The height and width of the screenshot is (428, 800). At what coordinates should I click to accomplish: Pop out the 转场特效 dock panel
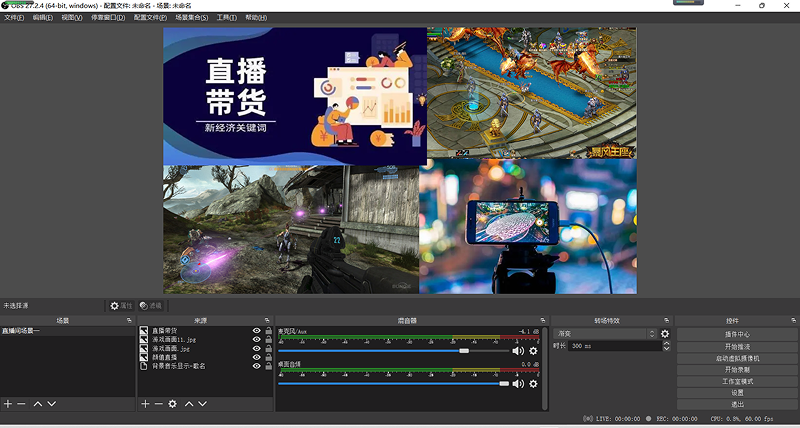[x=666, y=320]
